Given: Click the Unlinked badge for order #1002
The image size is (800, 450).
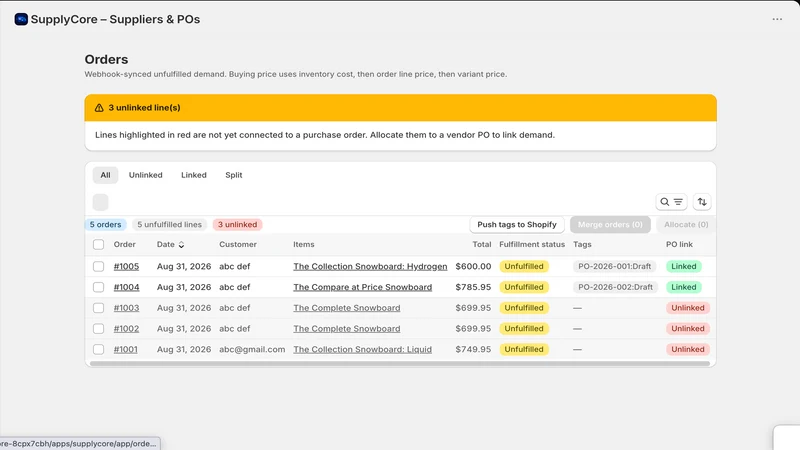Looking at the screenshot, I should pyautogui.click(x=688, y=329).
